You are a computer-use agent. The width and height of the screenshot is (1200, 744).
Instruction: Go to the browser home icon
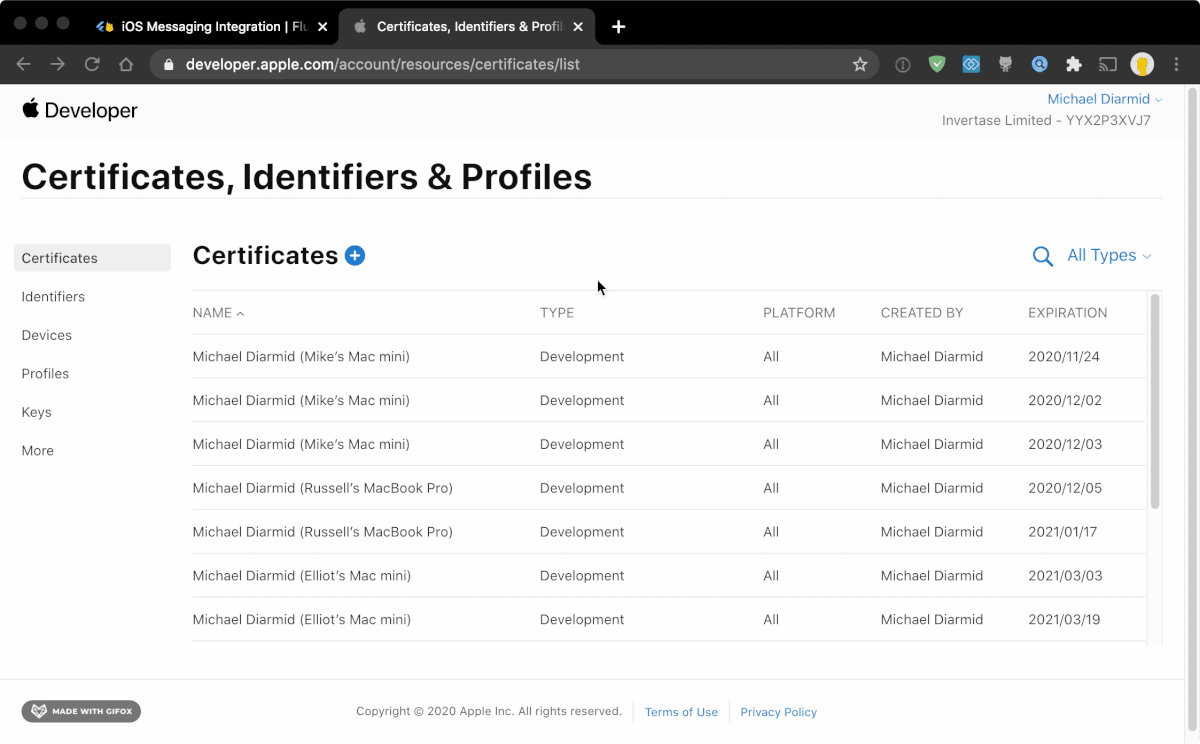pos(126,64)
